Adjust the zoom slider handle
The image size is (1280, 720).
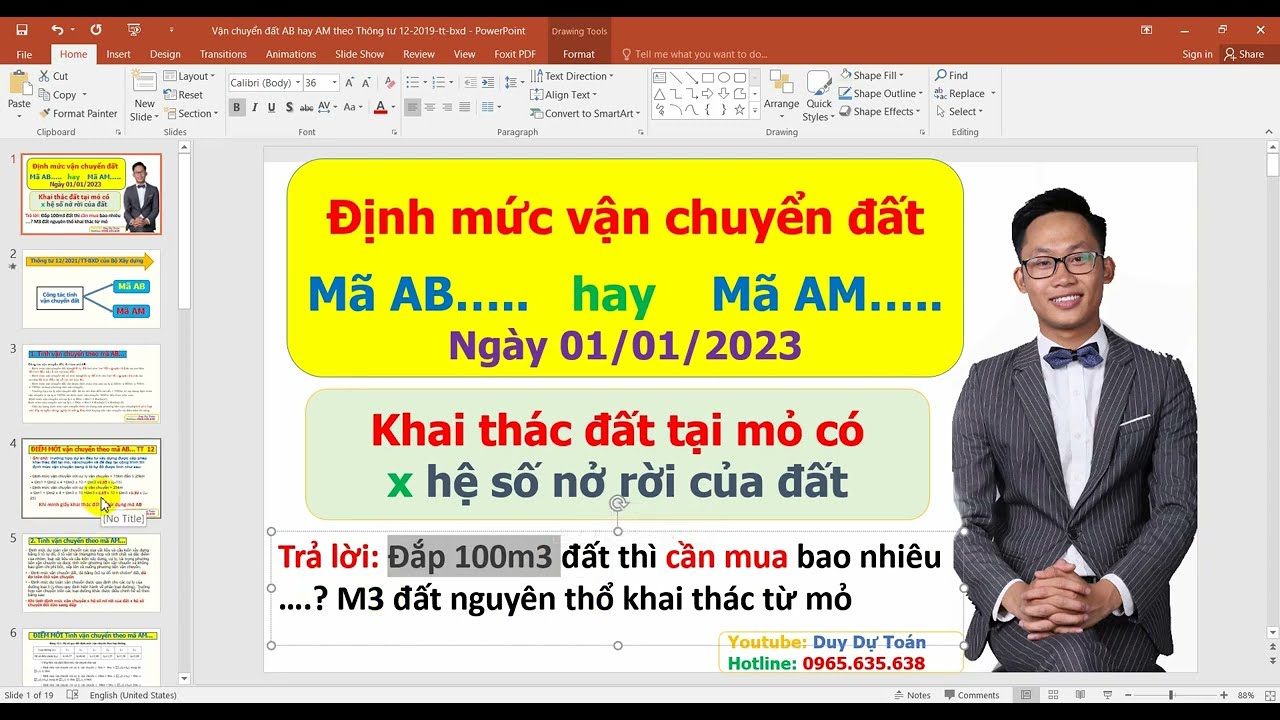pos(1170,695)
